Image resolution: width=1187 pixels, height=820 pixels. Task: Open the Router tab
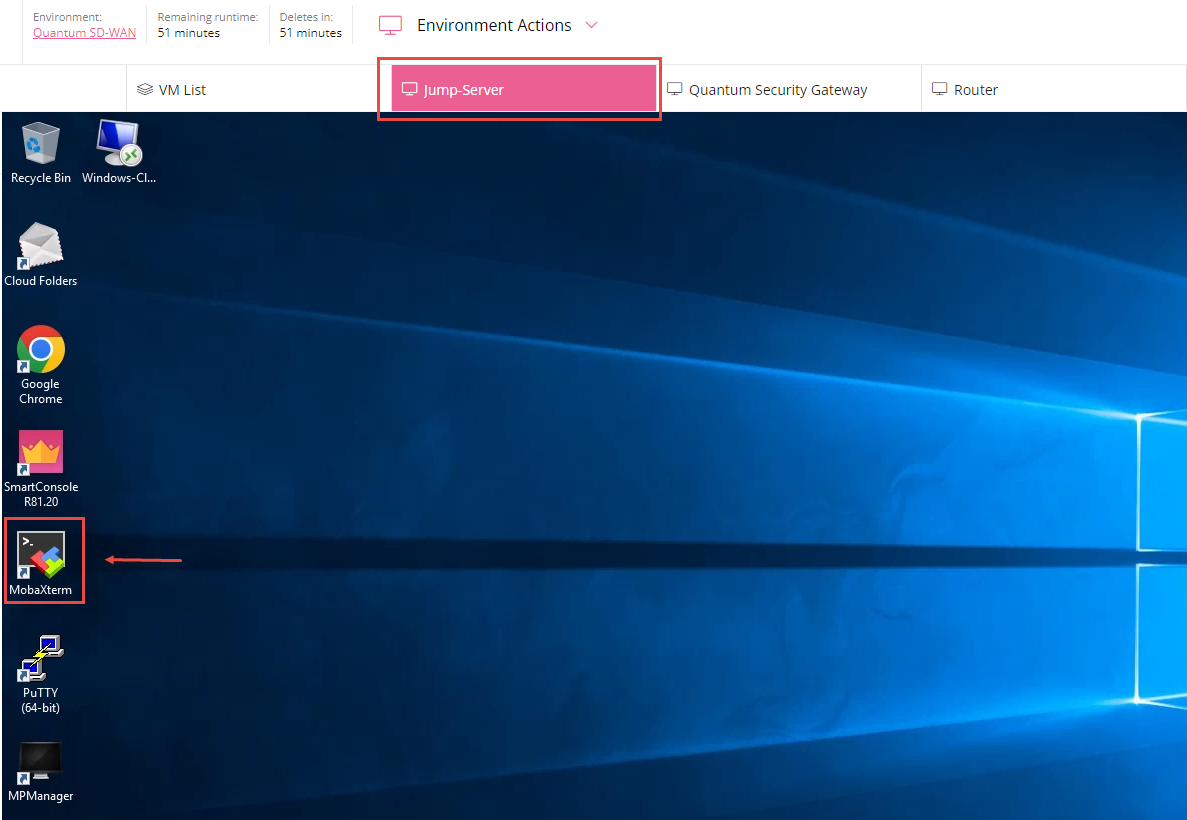click(x=1054, y=89)
